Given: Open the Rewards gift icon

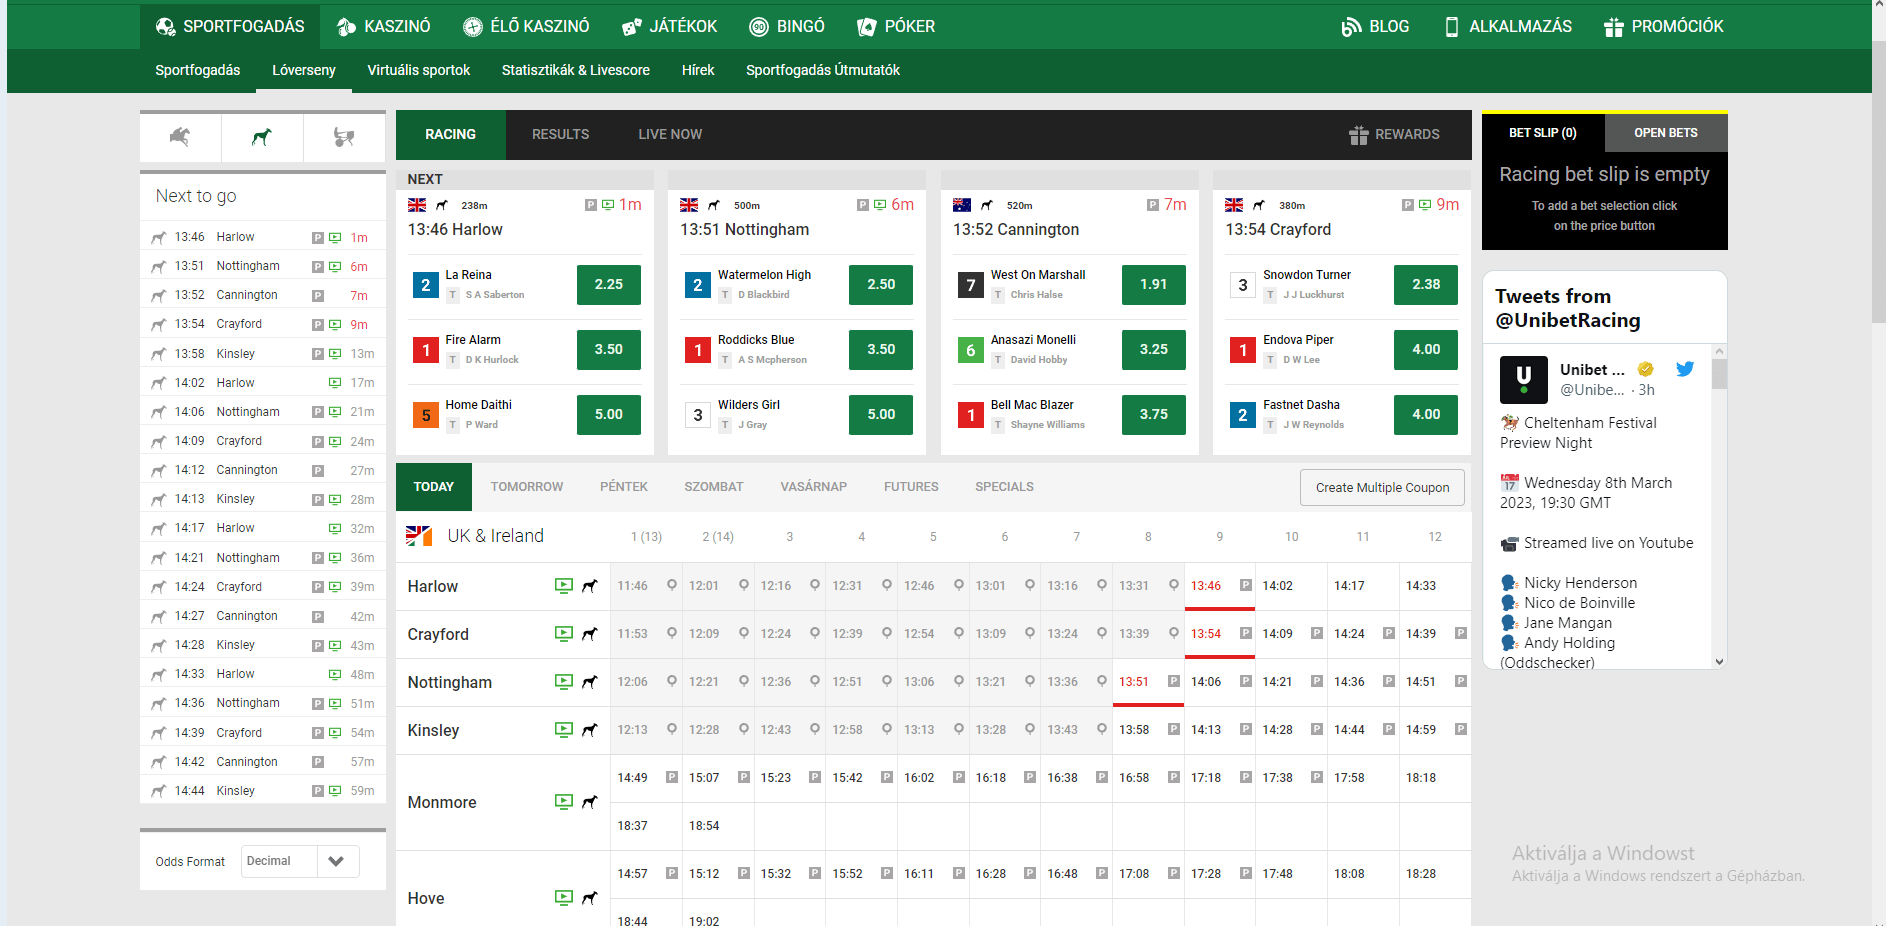Looking at the screenshot, I should pos(1358,135).
